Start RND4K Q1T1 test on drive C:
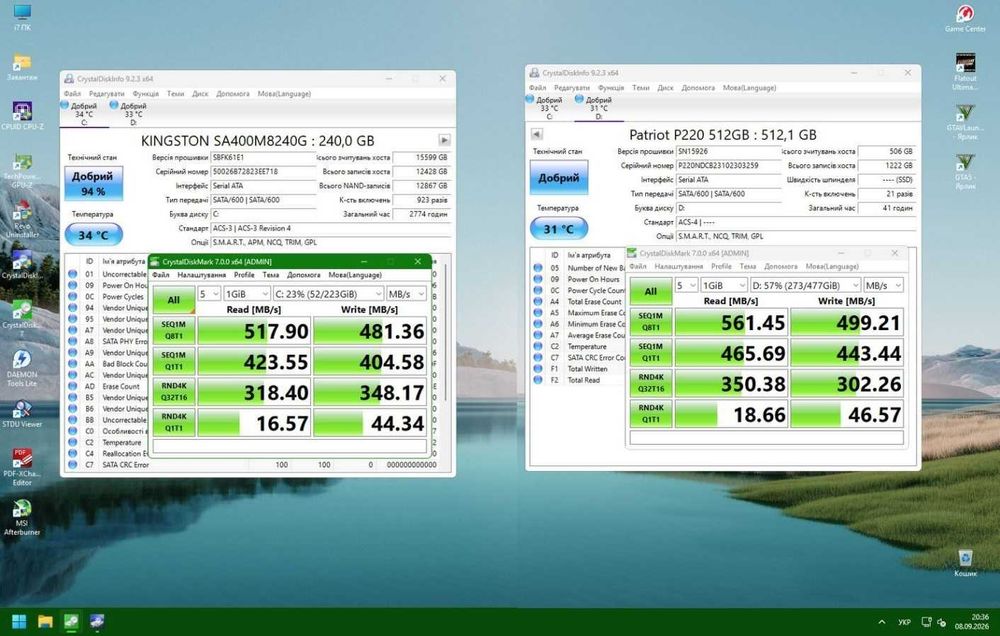 point(173,422)
